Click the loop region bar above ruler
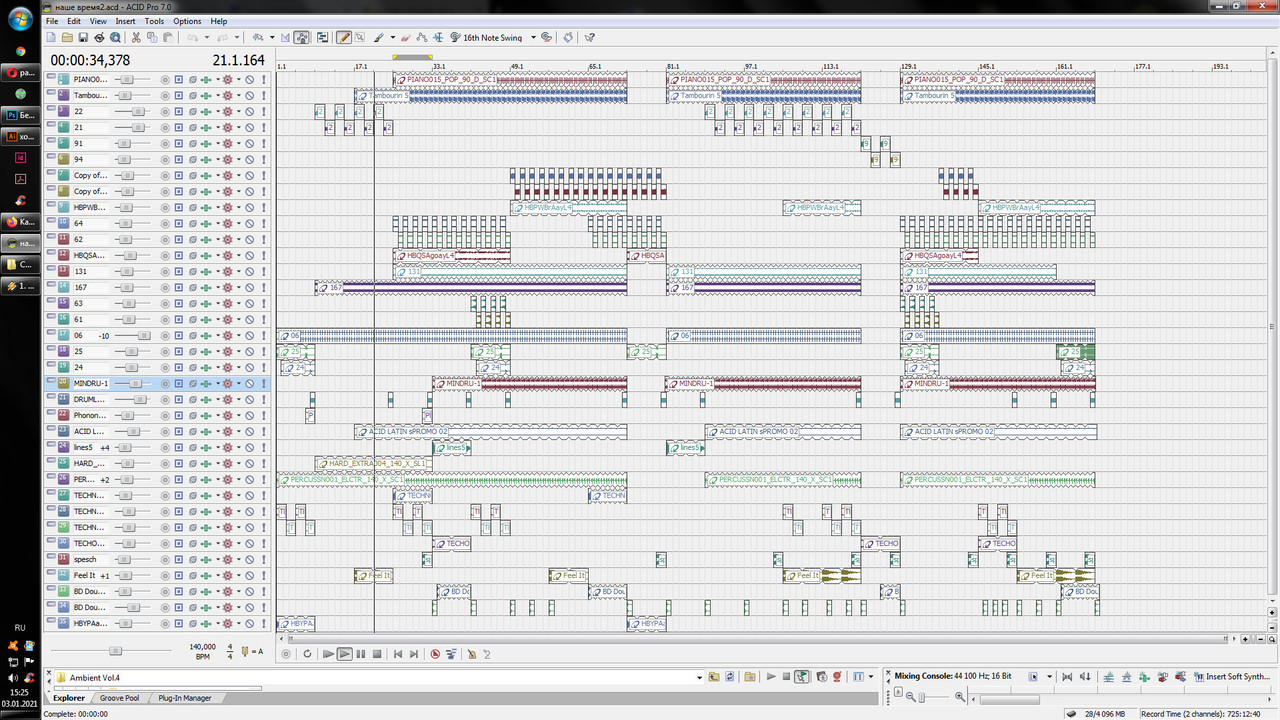The width and height of the screenshot is (1280, 720). point(412,57)
